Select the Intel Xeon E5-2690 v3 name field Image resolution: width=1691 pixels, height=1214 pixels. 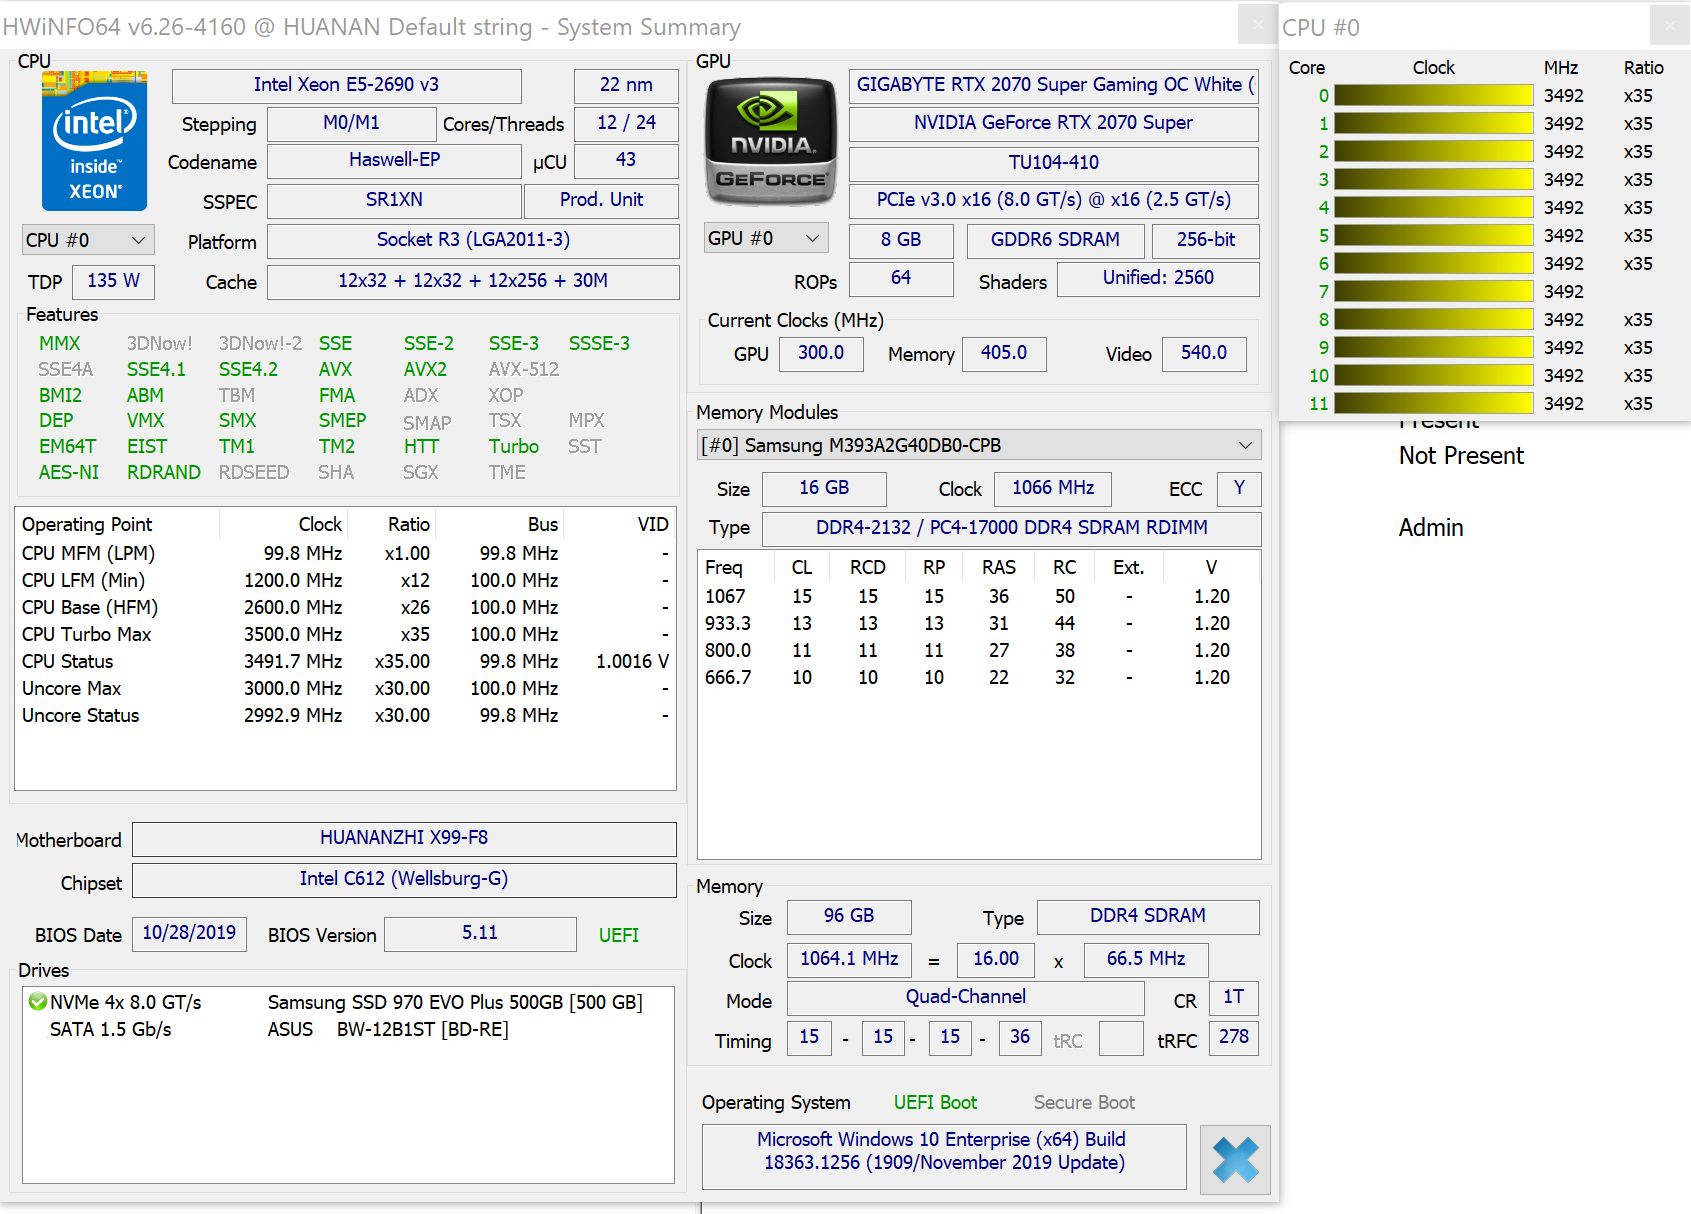click(x=346, y=85)
